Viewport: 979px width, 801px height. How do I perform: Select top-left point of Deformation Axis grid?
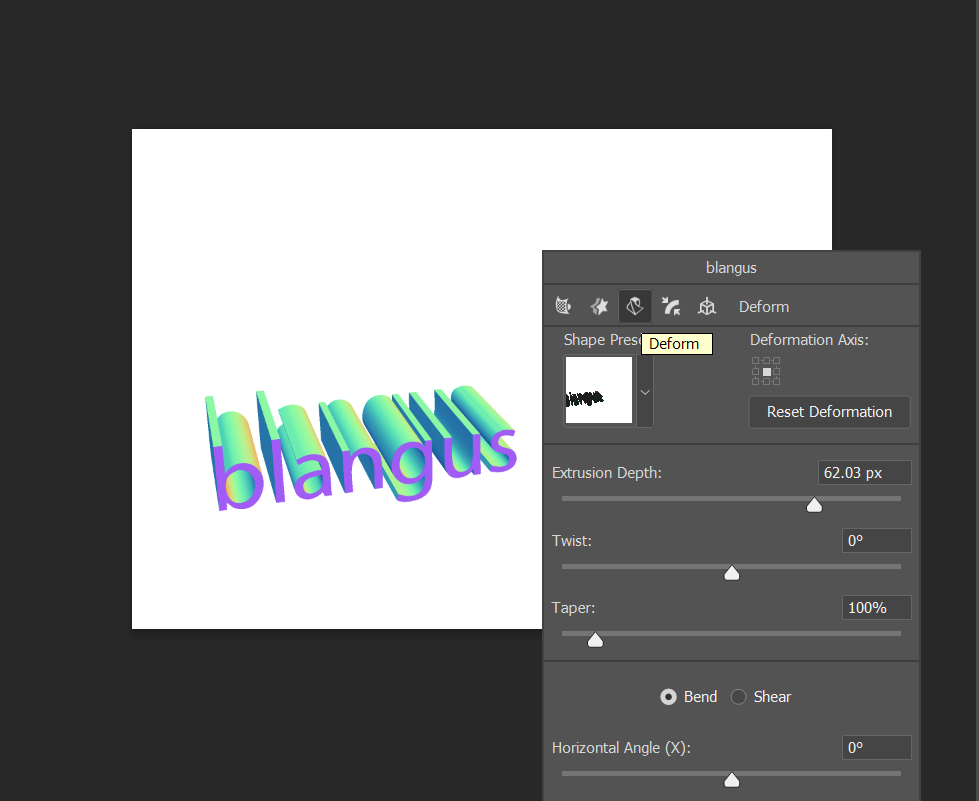coord(755,361)
